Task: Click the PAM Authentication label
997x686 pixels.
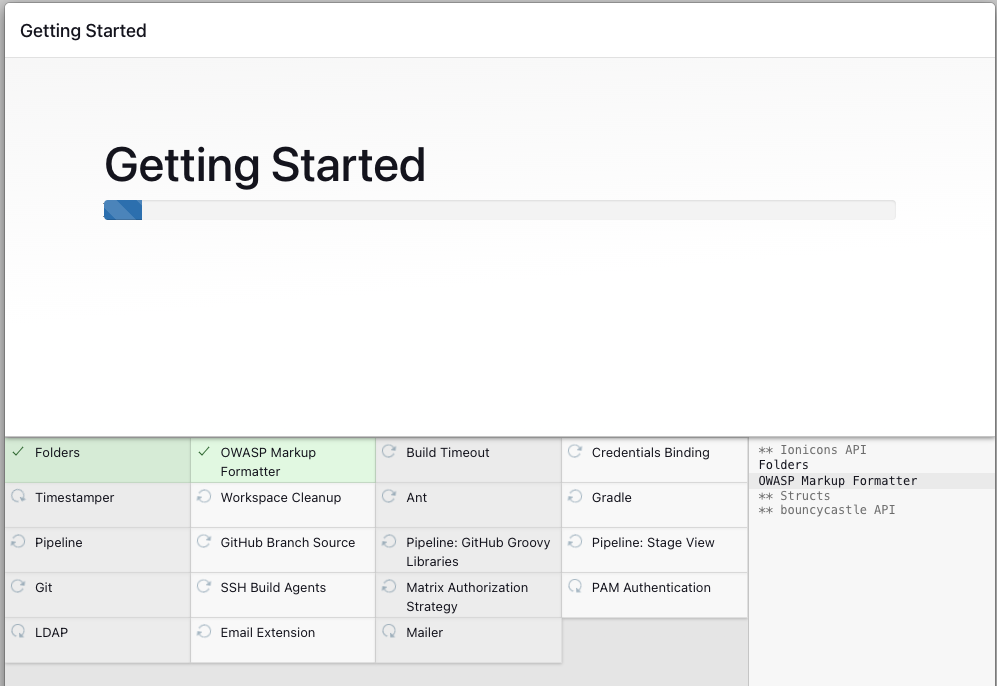Action: 651,588
